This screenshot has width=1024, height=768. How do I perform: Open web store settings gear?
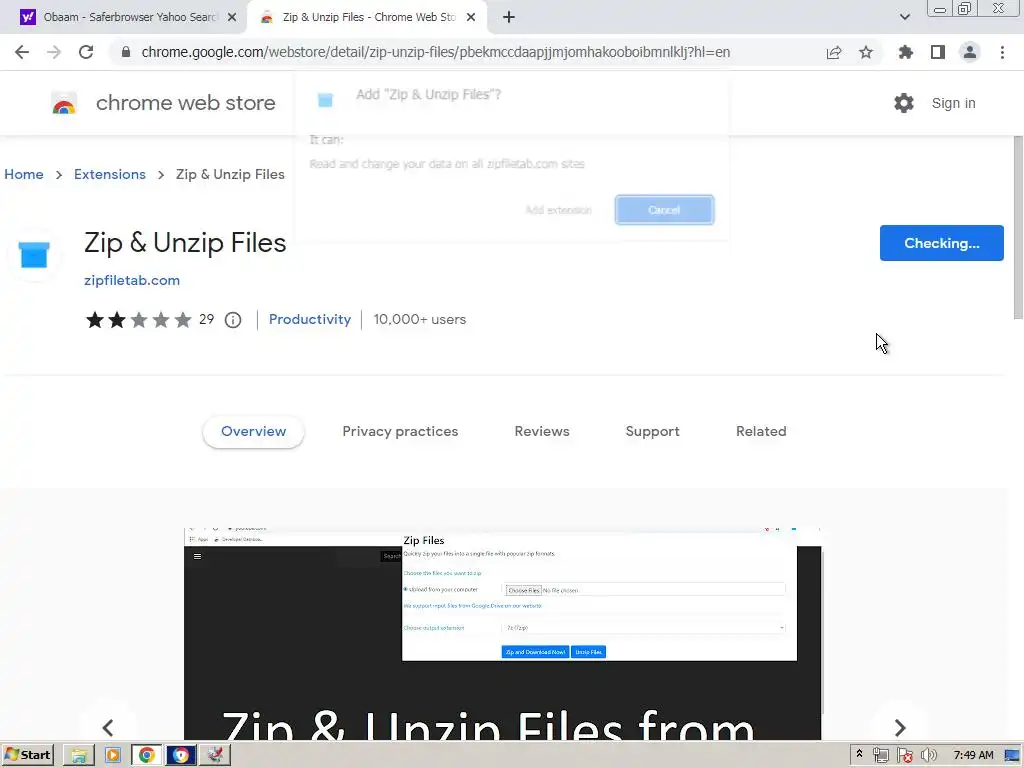pyautogui.click(x=904, y=103)
